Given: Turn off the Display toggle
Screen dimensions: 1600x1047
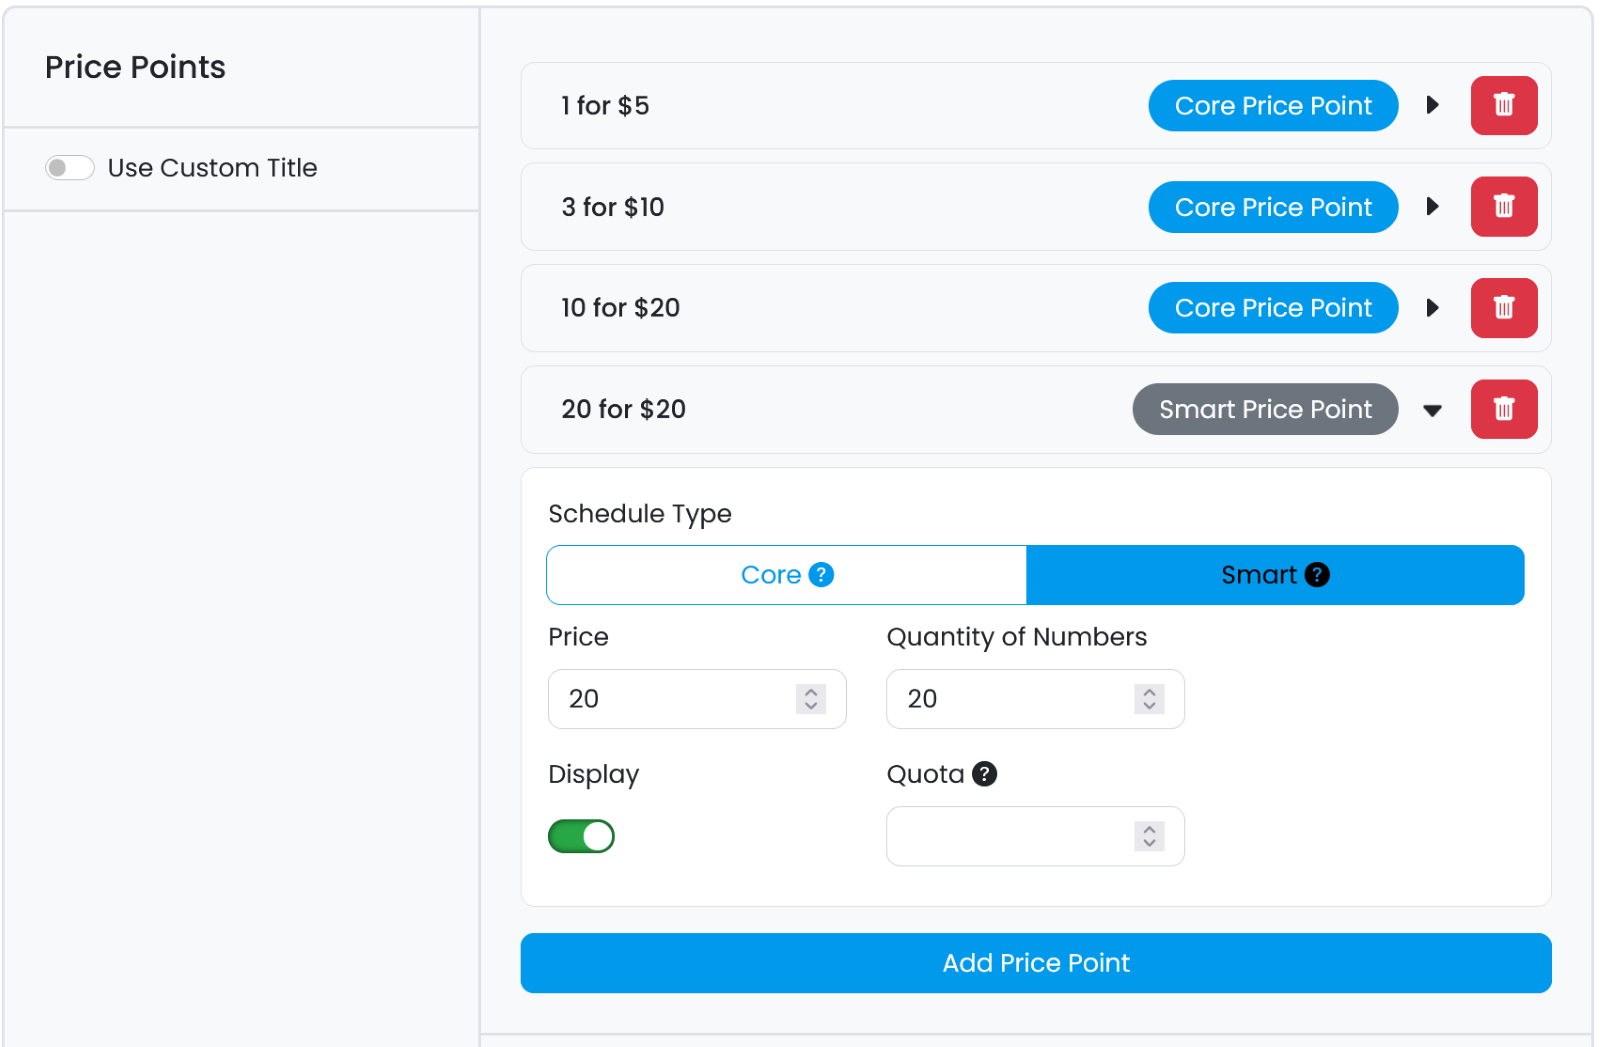Looking at the screenshot, I should [x=581, y=836].
